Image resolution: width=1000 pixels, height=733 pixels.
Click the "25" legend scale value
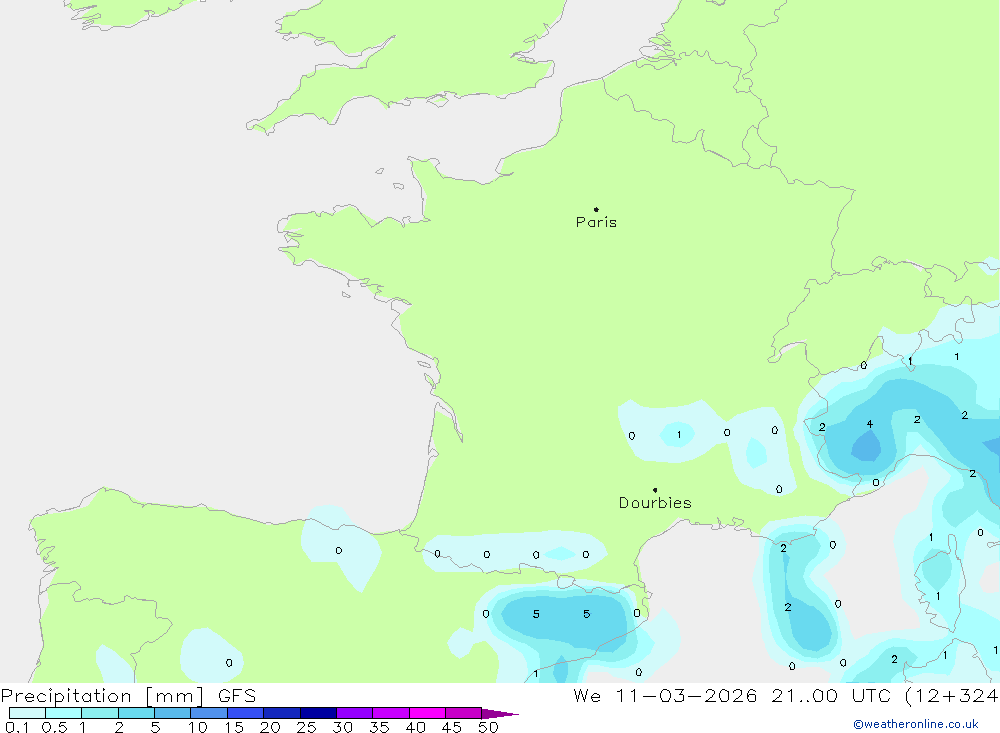coord(306,727)
